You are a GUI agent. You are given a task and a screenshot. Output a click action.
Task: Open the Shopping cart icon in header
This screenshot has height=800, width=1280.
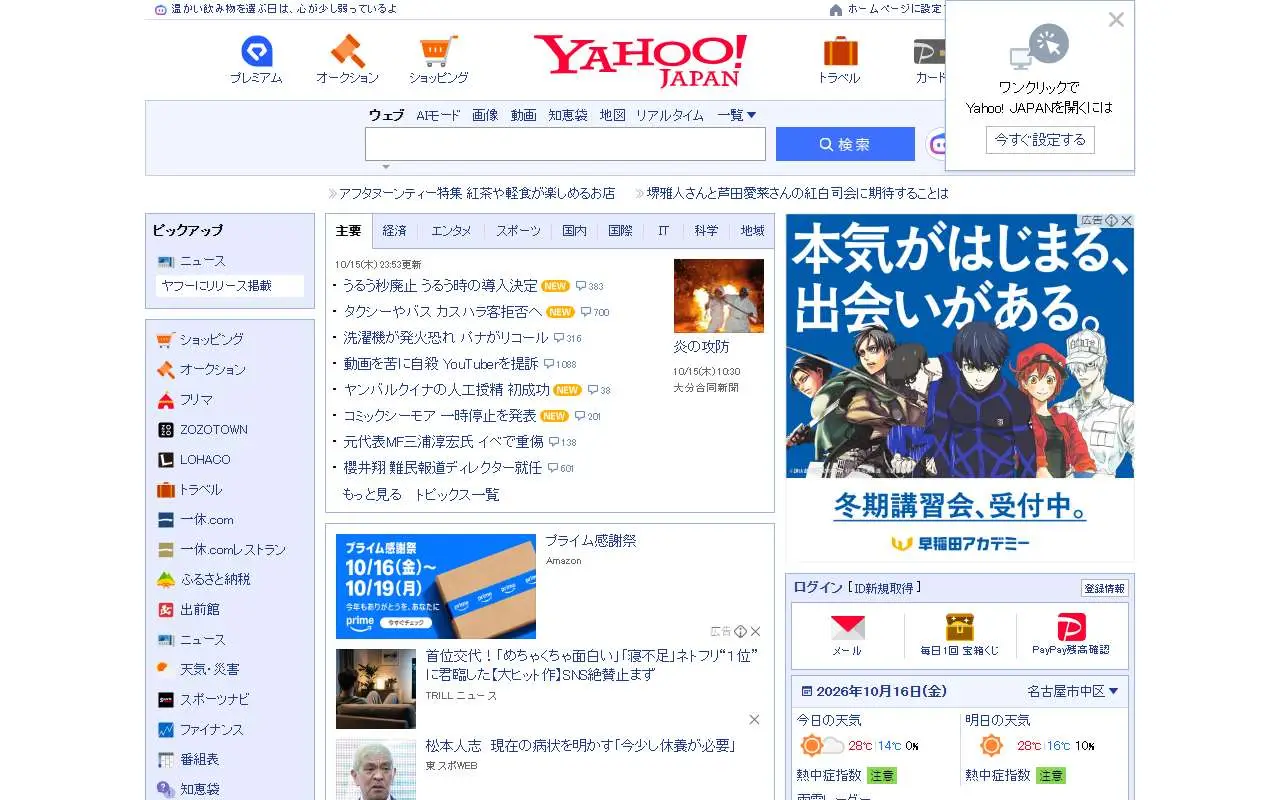(438, 52)
